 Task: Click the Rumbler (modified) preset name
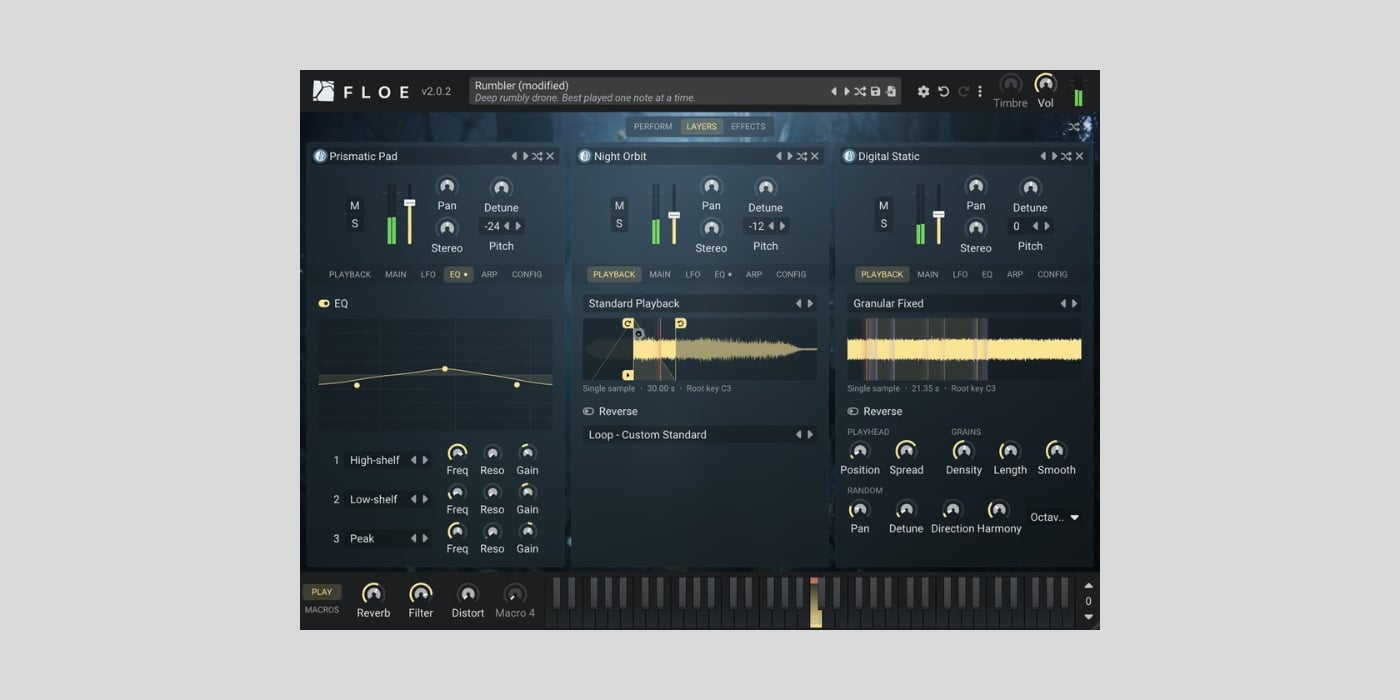(x=522, y=86)
